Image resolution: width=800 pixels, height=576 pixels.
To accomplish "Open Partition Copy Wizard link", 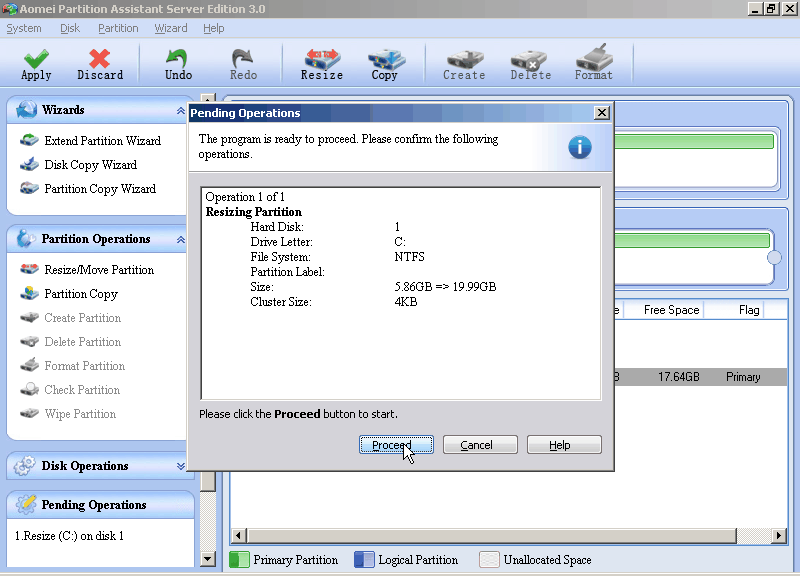I will [100, 188].
